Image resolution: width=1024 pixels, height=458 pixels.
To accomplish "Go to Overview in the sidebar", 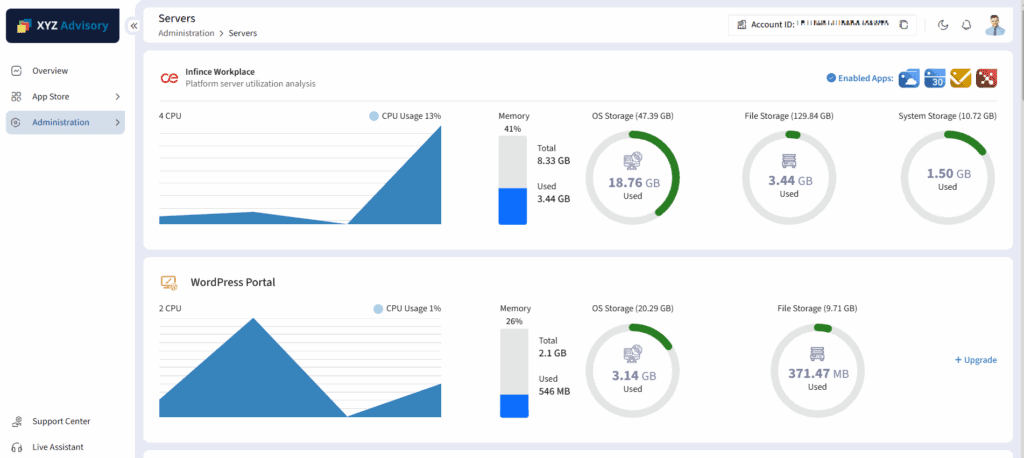I will point(49,71).
